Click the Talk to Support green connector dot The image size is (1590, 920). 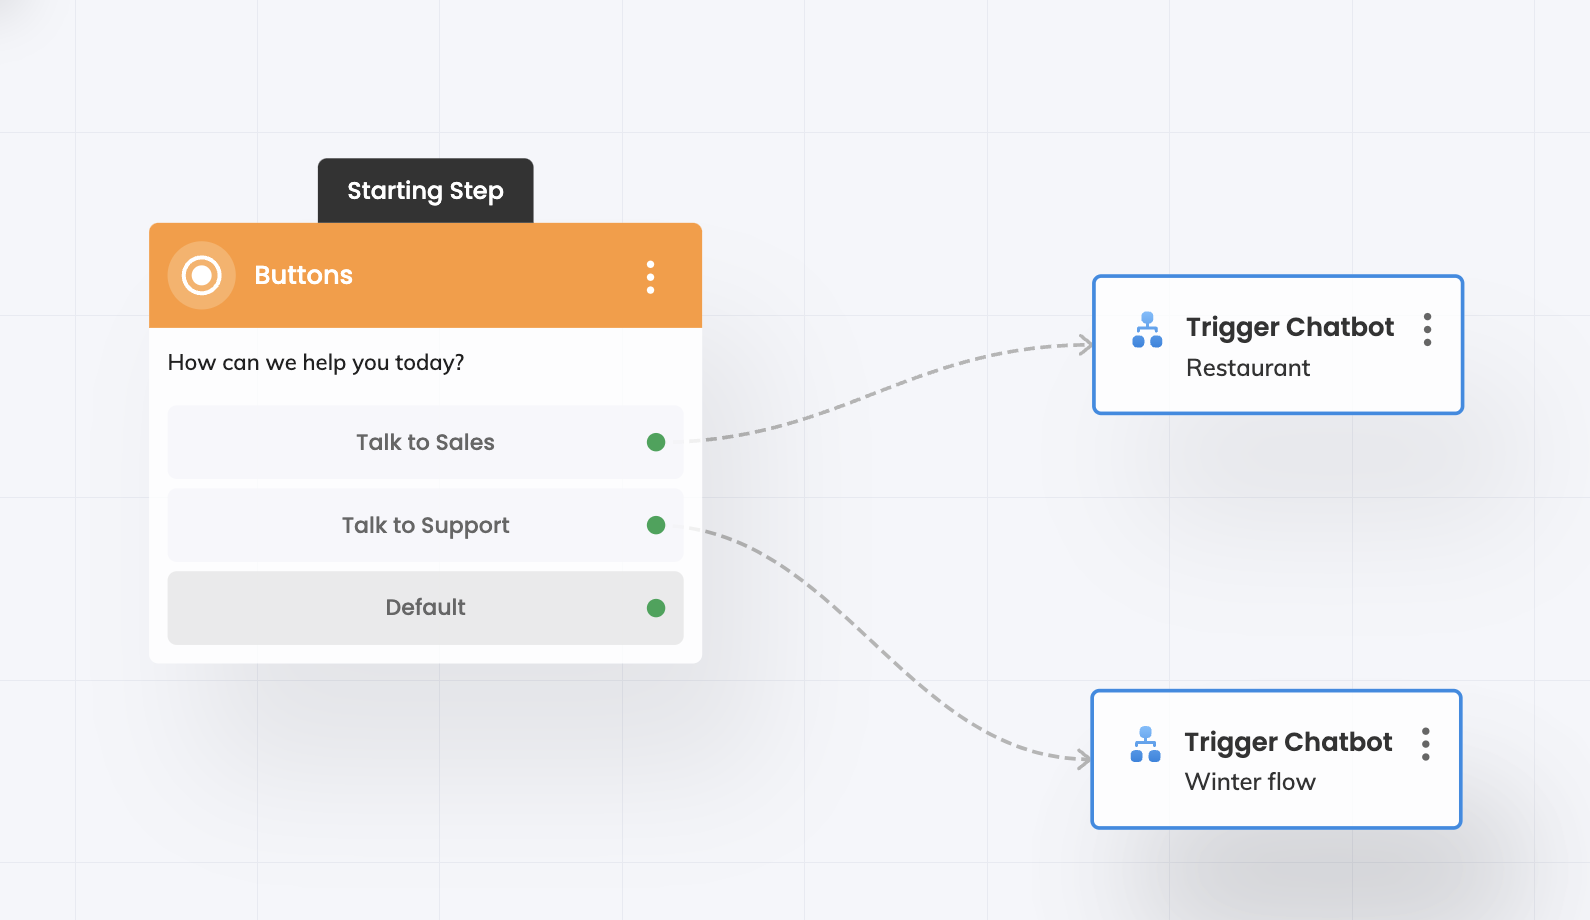(x=656, y=525)
